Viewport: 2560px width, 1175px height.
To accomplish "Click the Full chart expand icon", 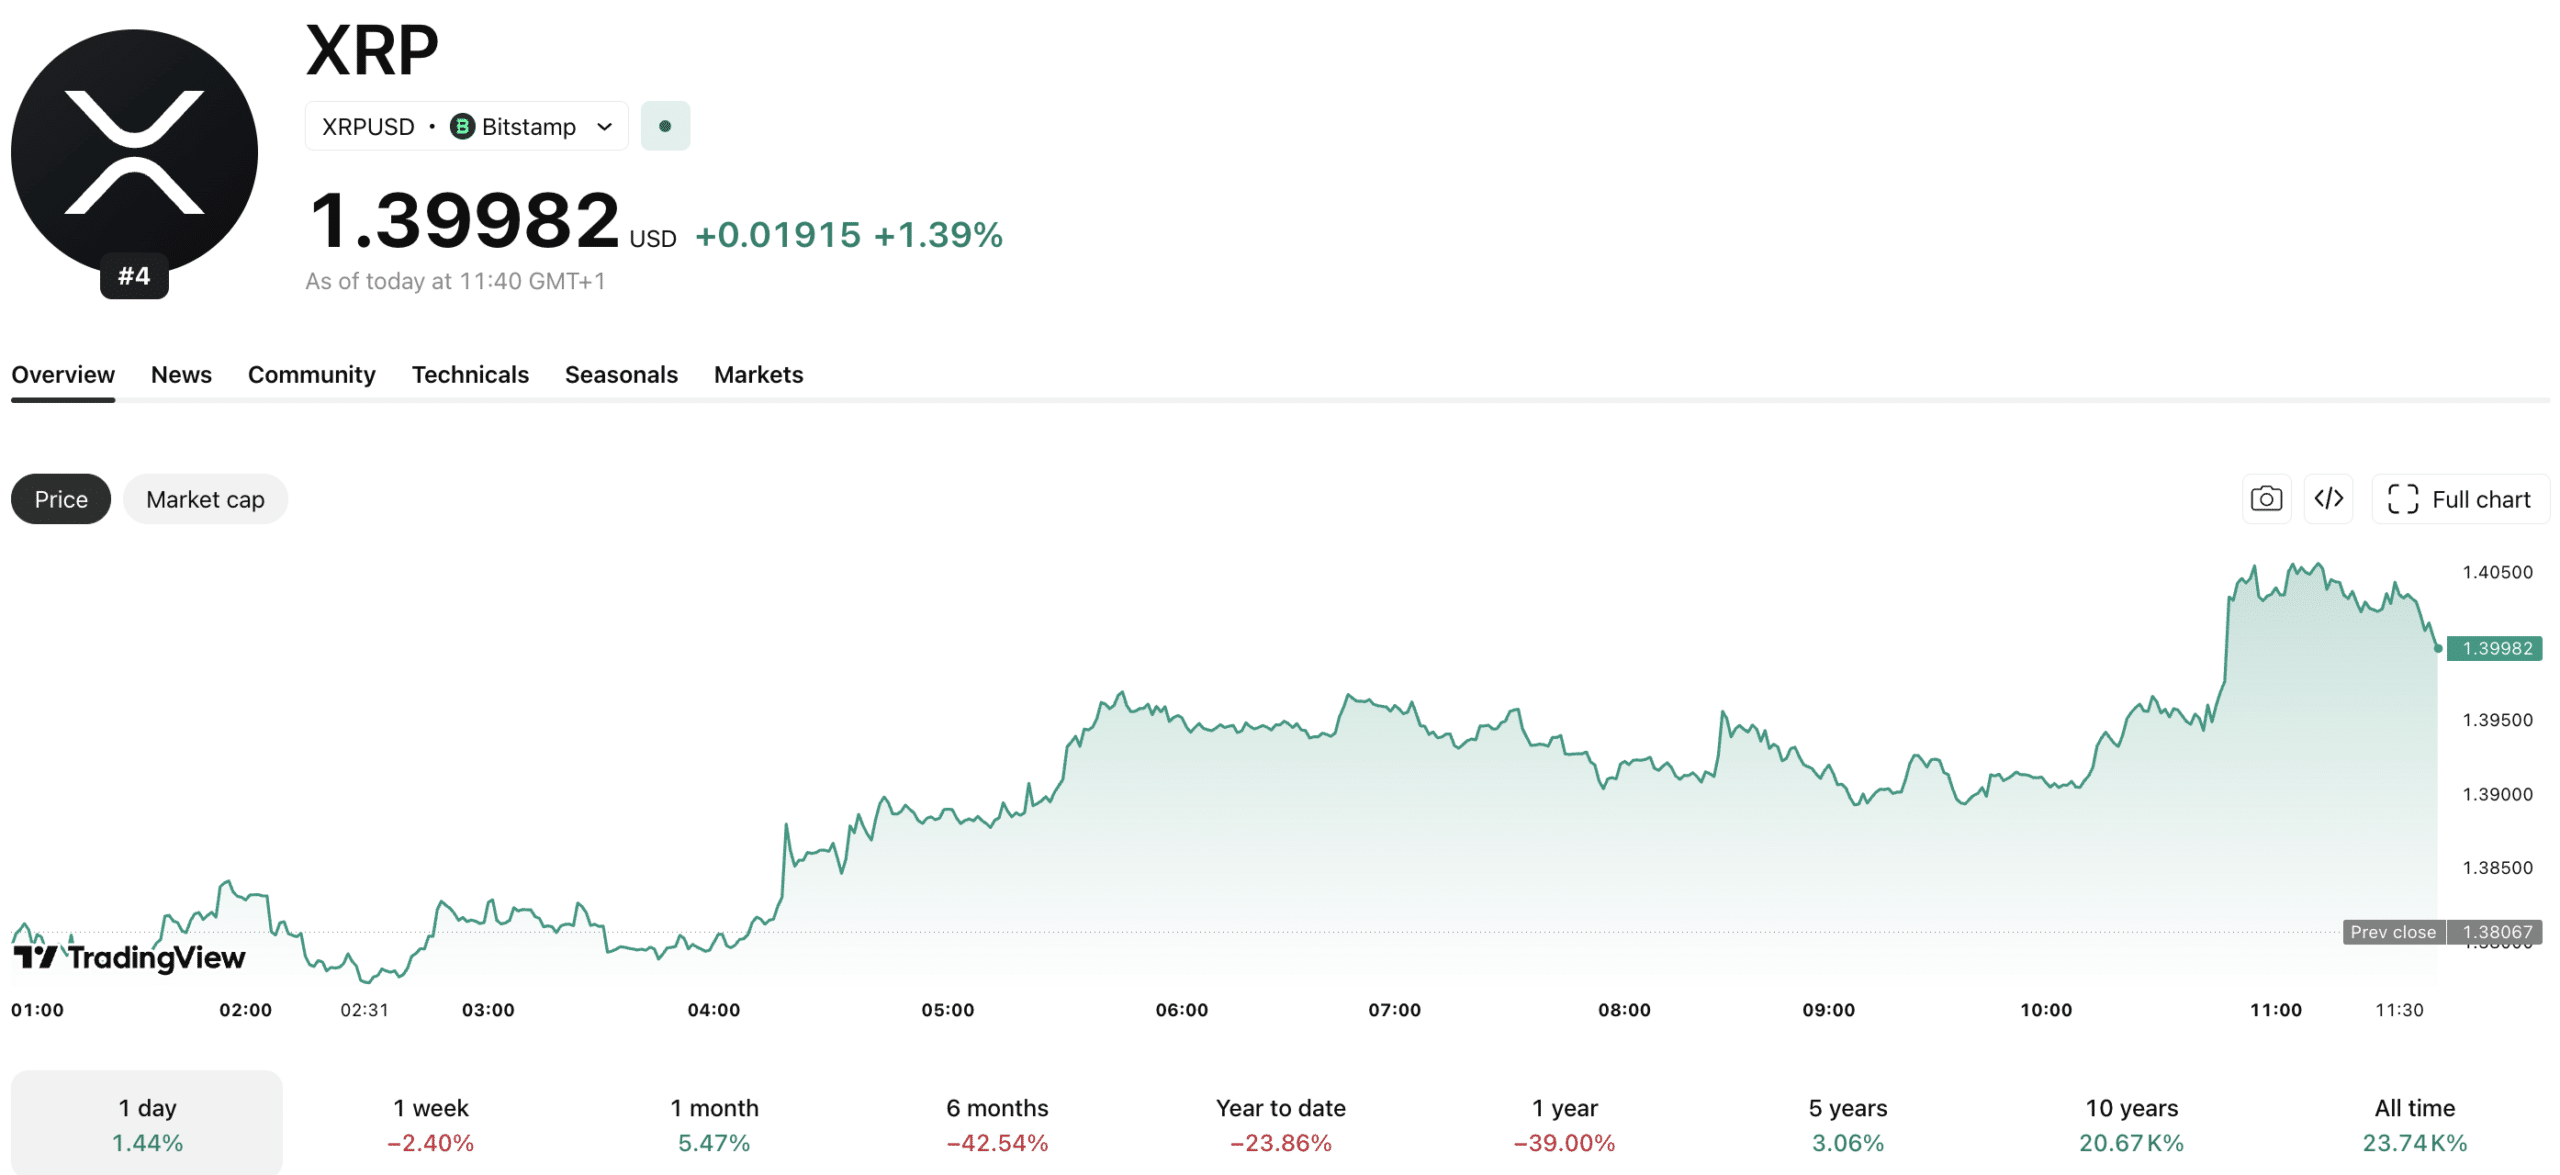I will coord(2402,498).
